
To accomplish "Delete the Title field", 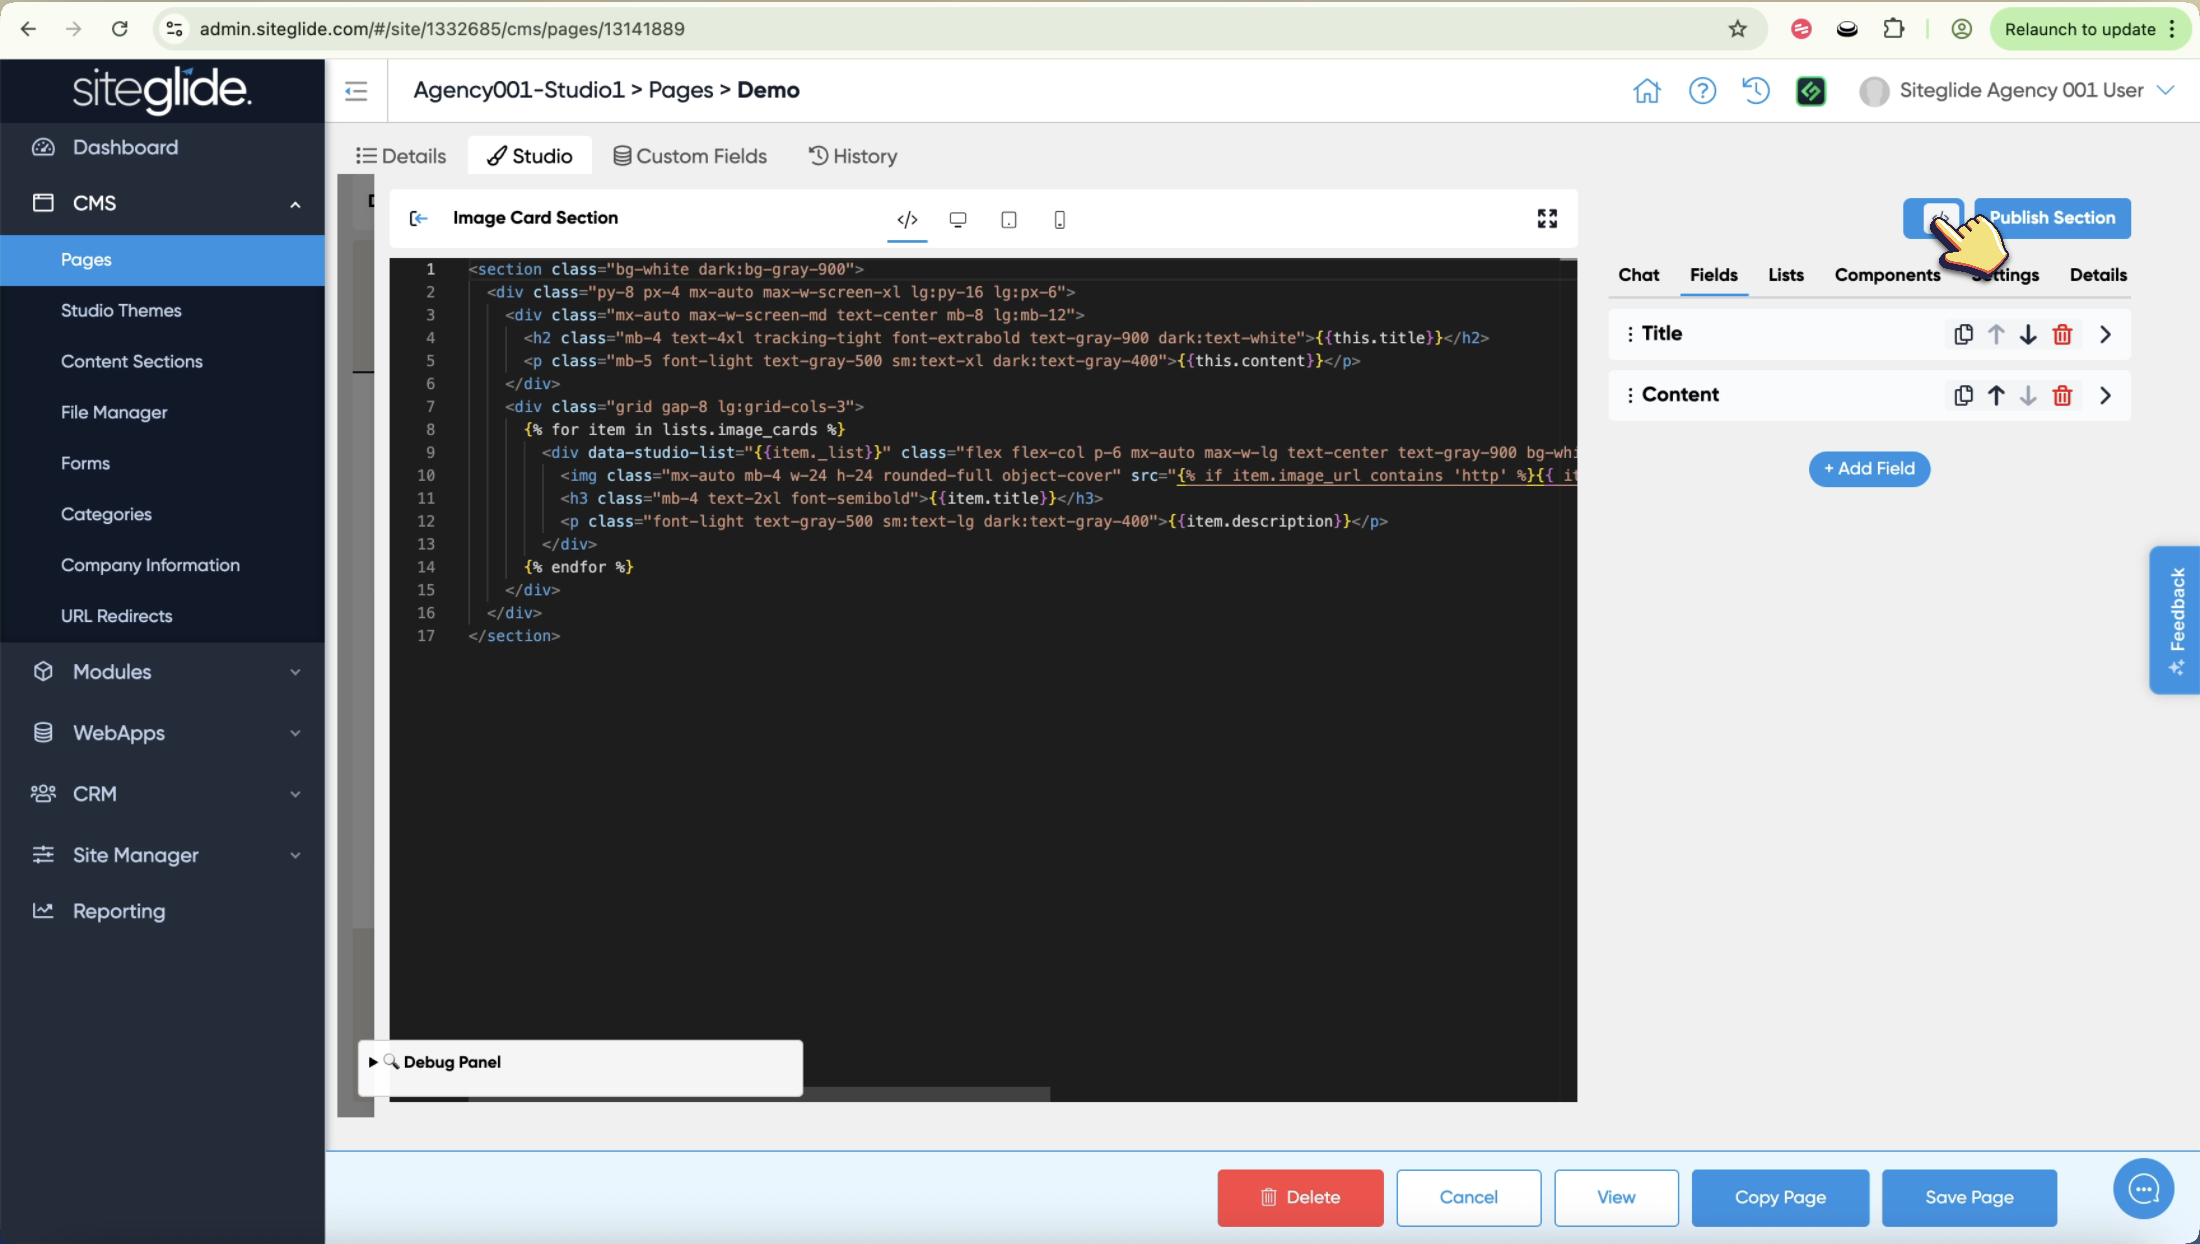I will point(2062,335).
